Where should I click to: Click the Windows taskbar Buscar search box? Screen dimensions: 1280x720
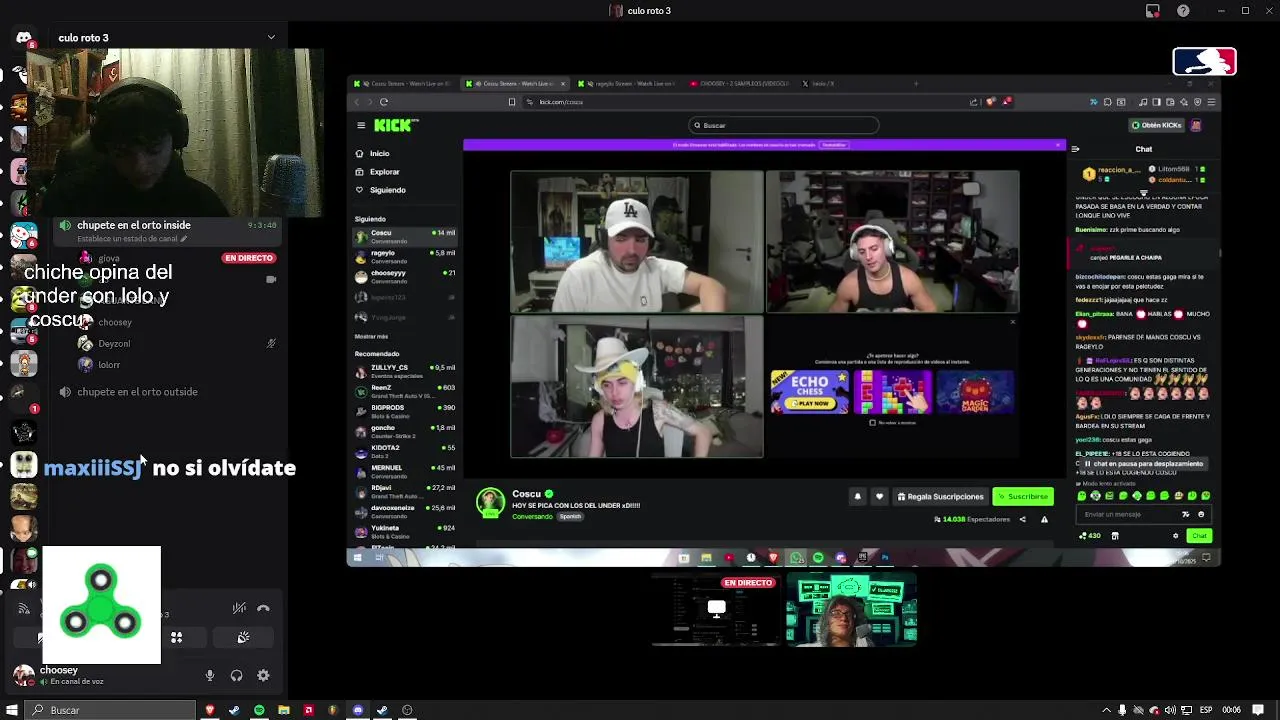click(110, 710)
